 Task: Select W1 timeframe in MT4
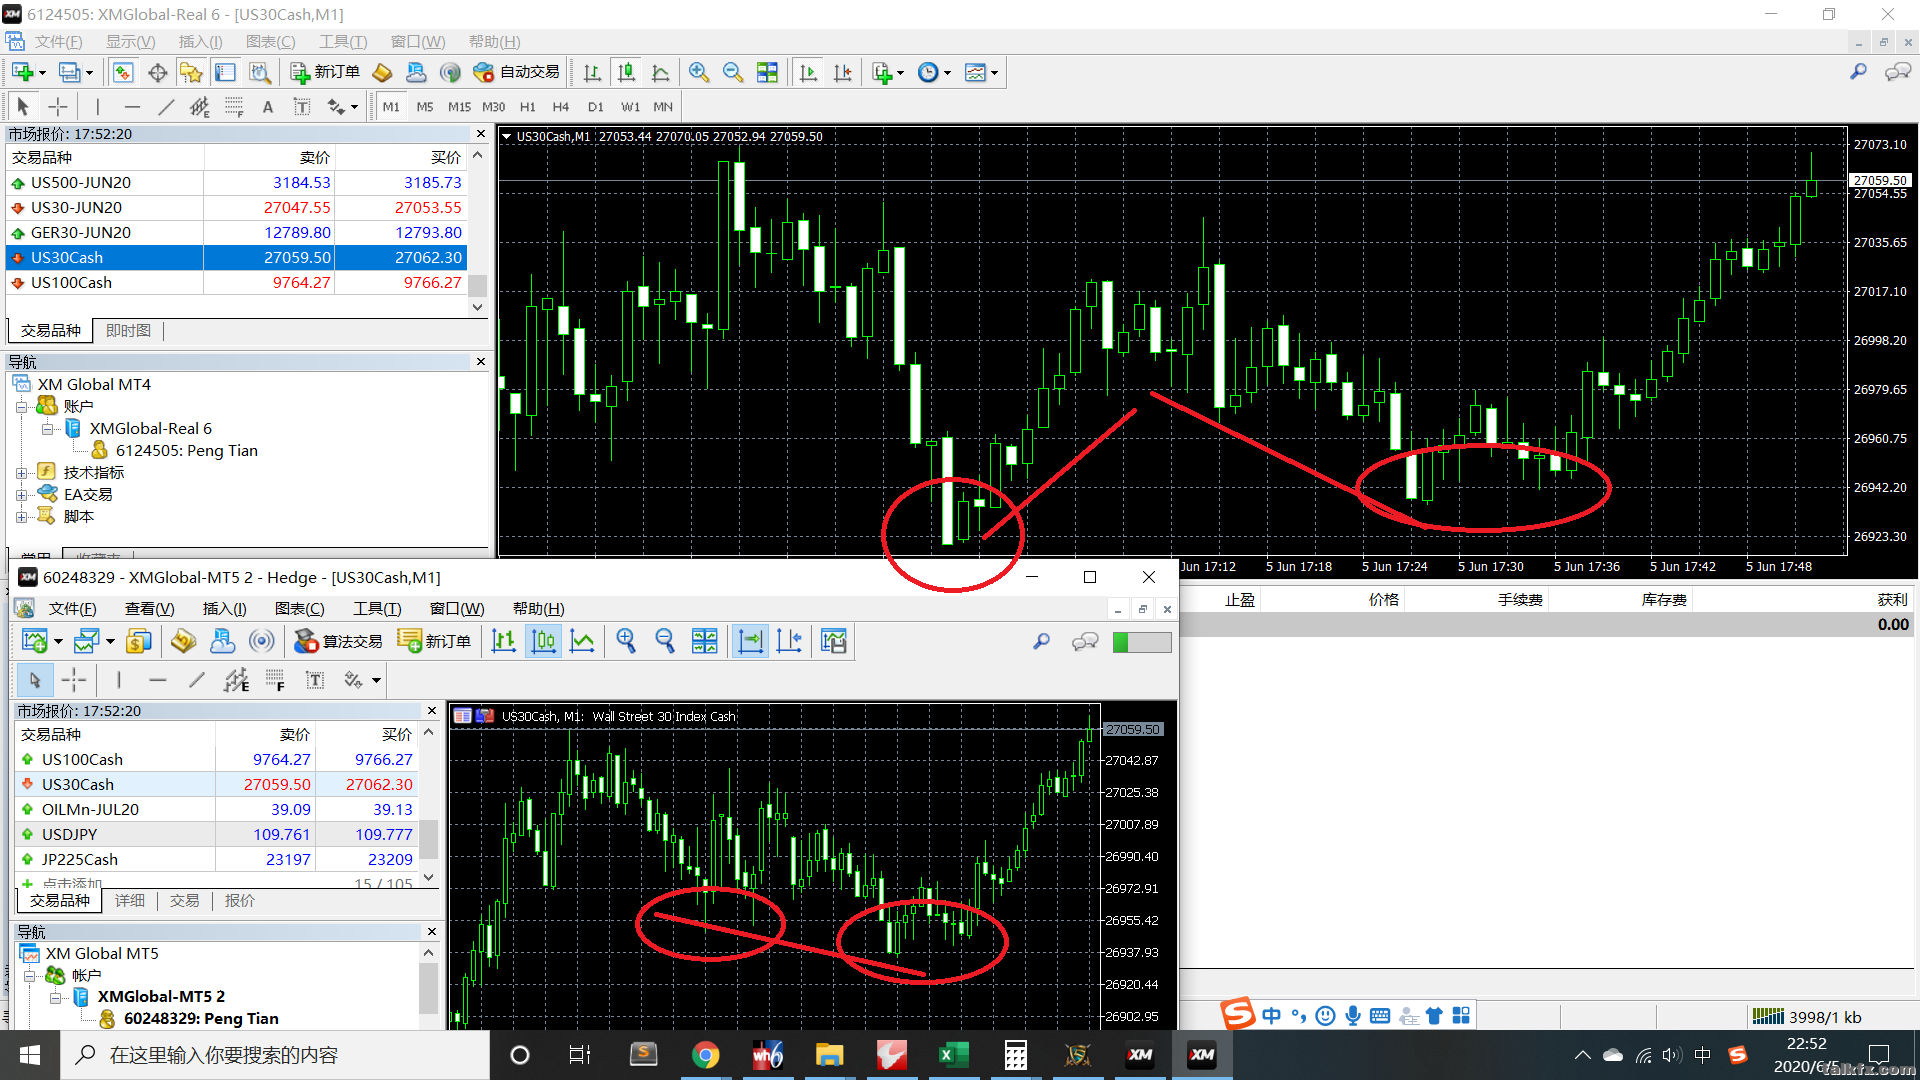tap(630, 107)
